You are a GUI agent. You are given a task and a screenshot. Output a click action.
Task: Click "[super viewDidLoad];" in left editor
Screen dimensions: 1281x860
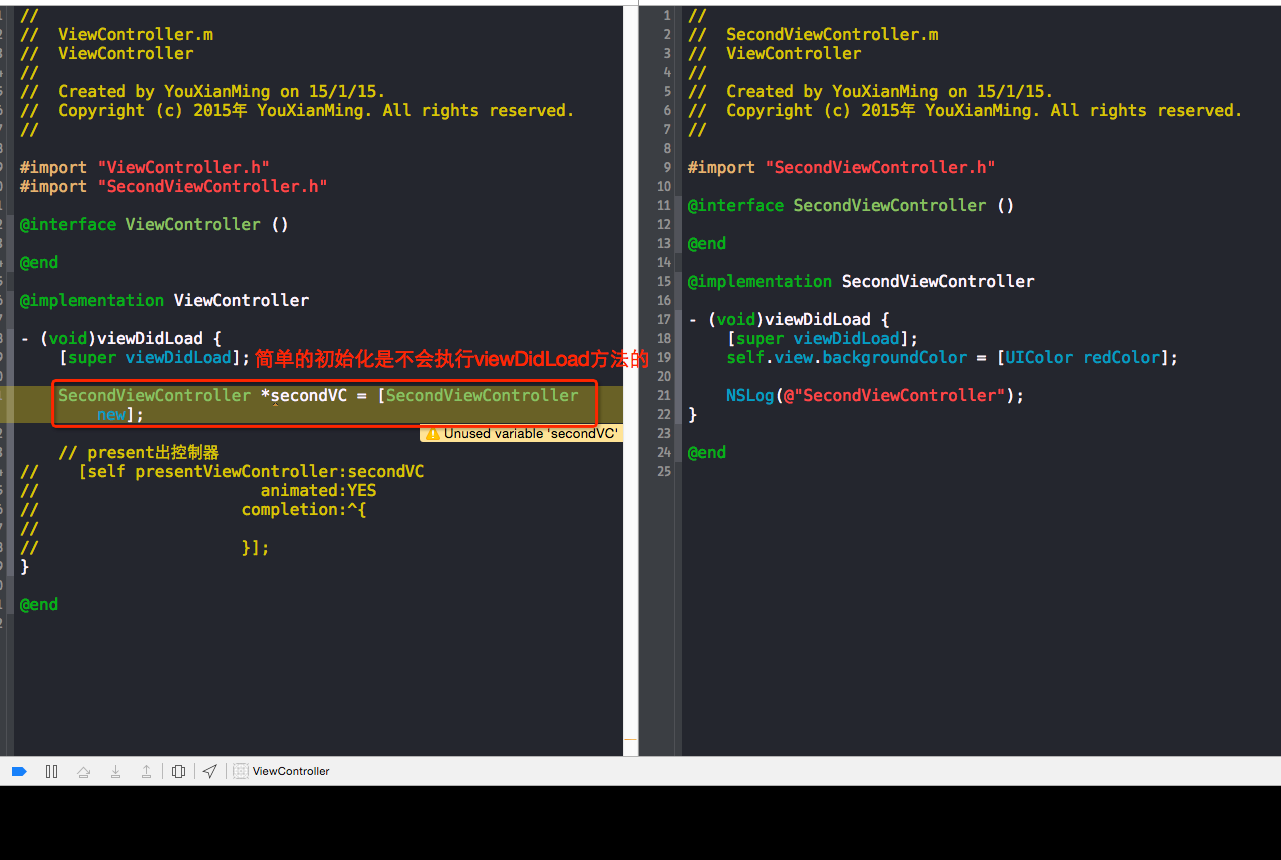tap(154, 357)
